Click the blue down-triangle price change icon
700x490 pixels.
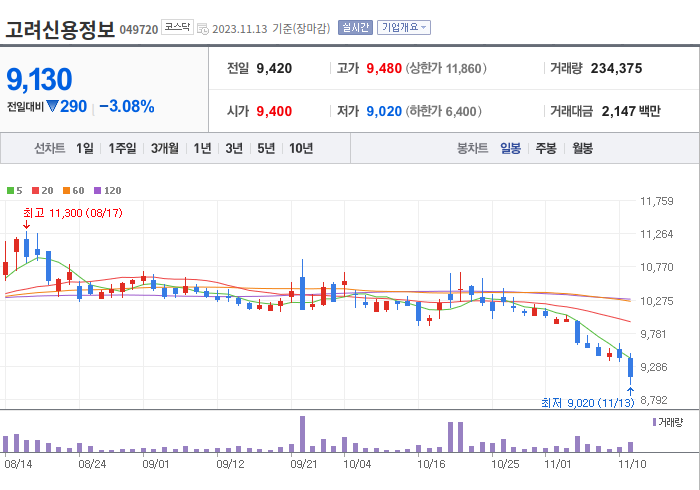click(52, 107)
